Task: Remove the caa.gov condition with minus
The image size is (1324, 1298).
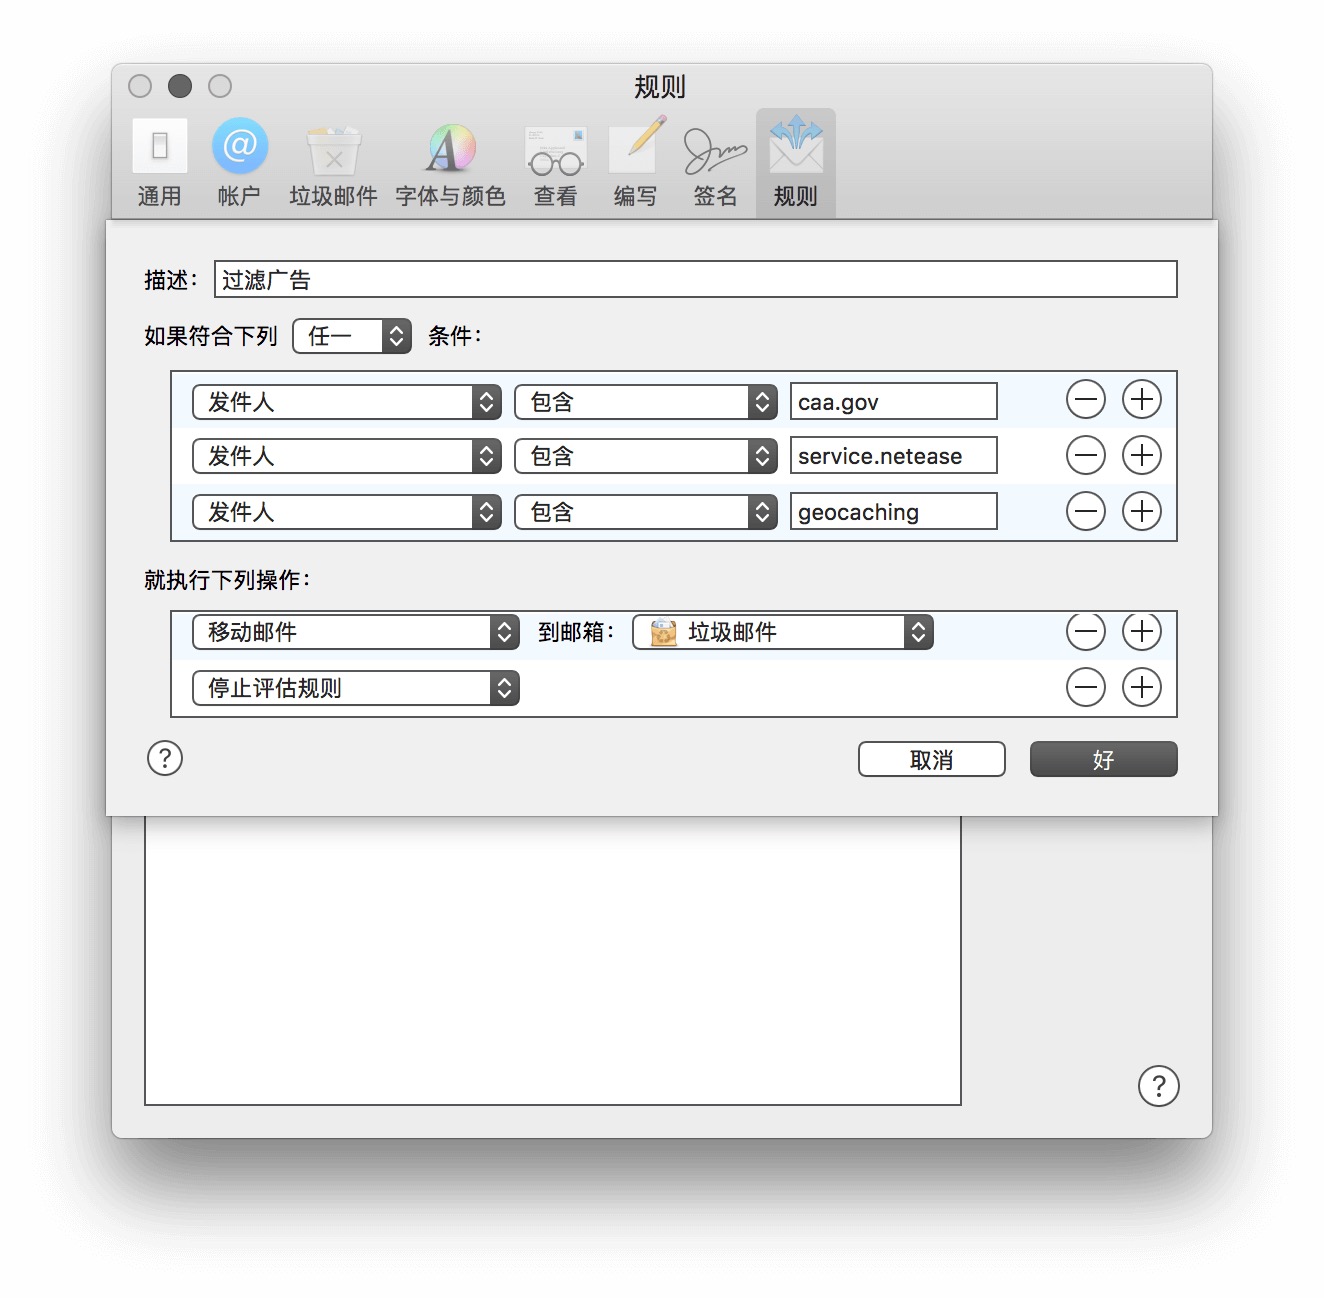Action: (1085, 400)
